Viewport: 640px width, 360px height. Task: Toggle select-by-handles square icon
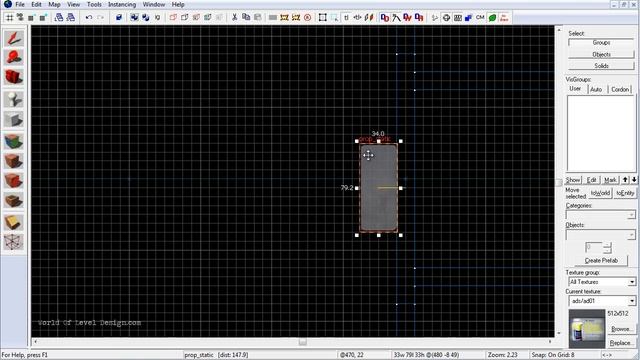click(322, 18)
